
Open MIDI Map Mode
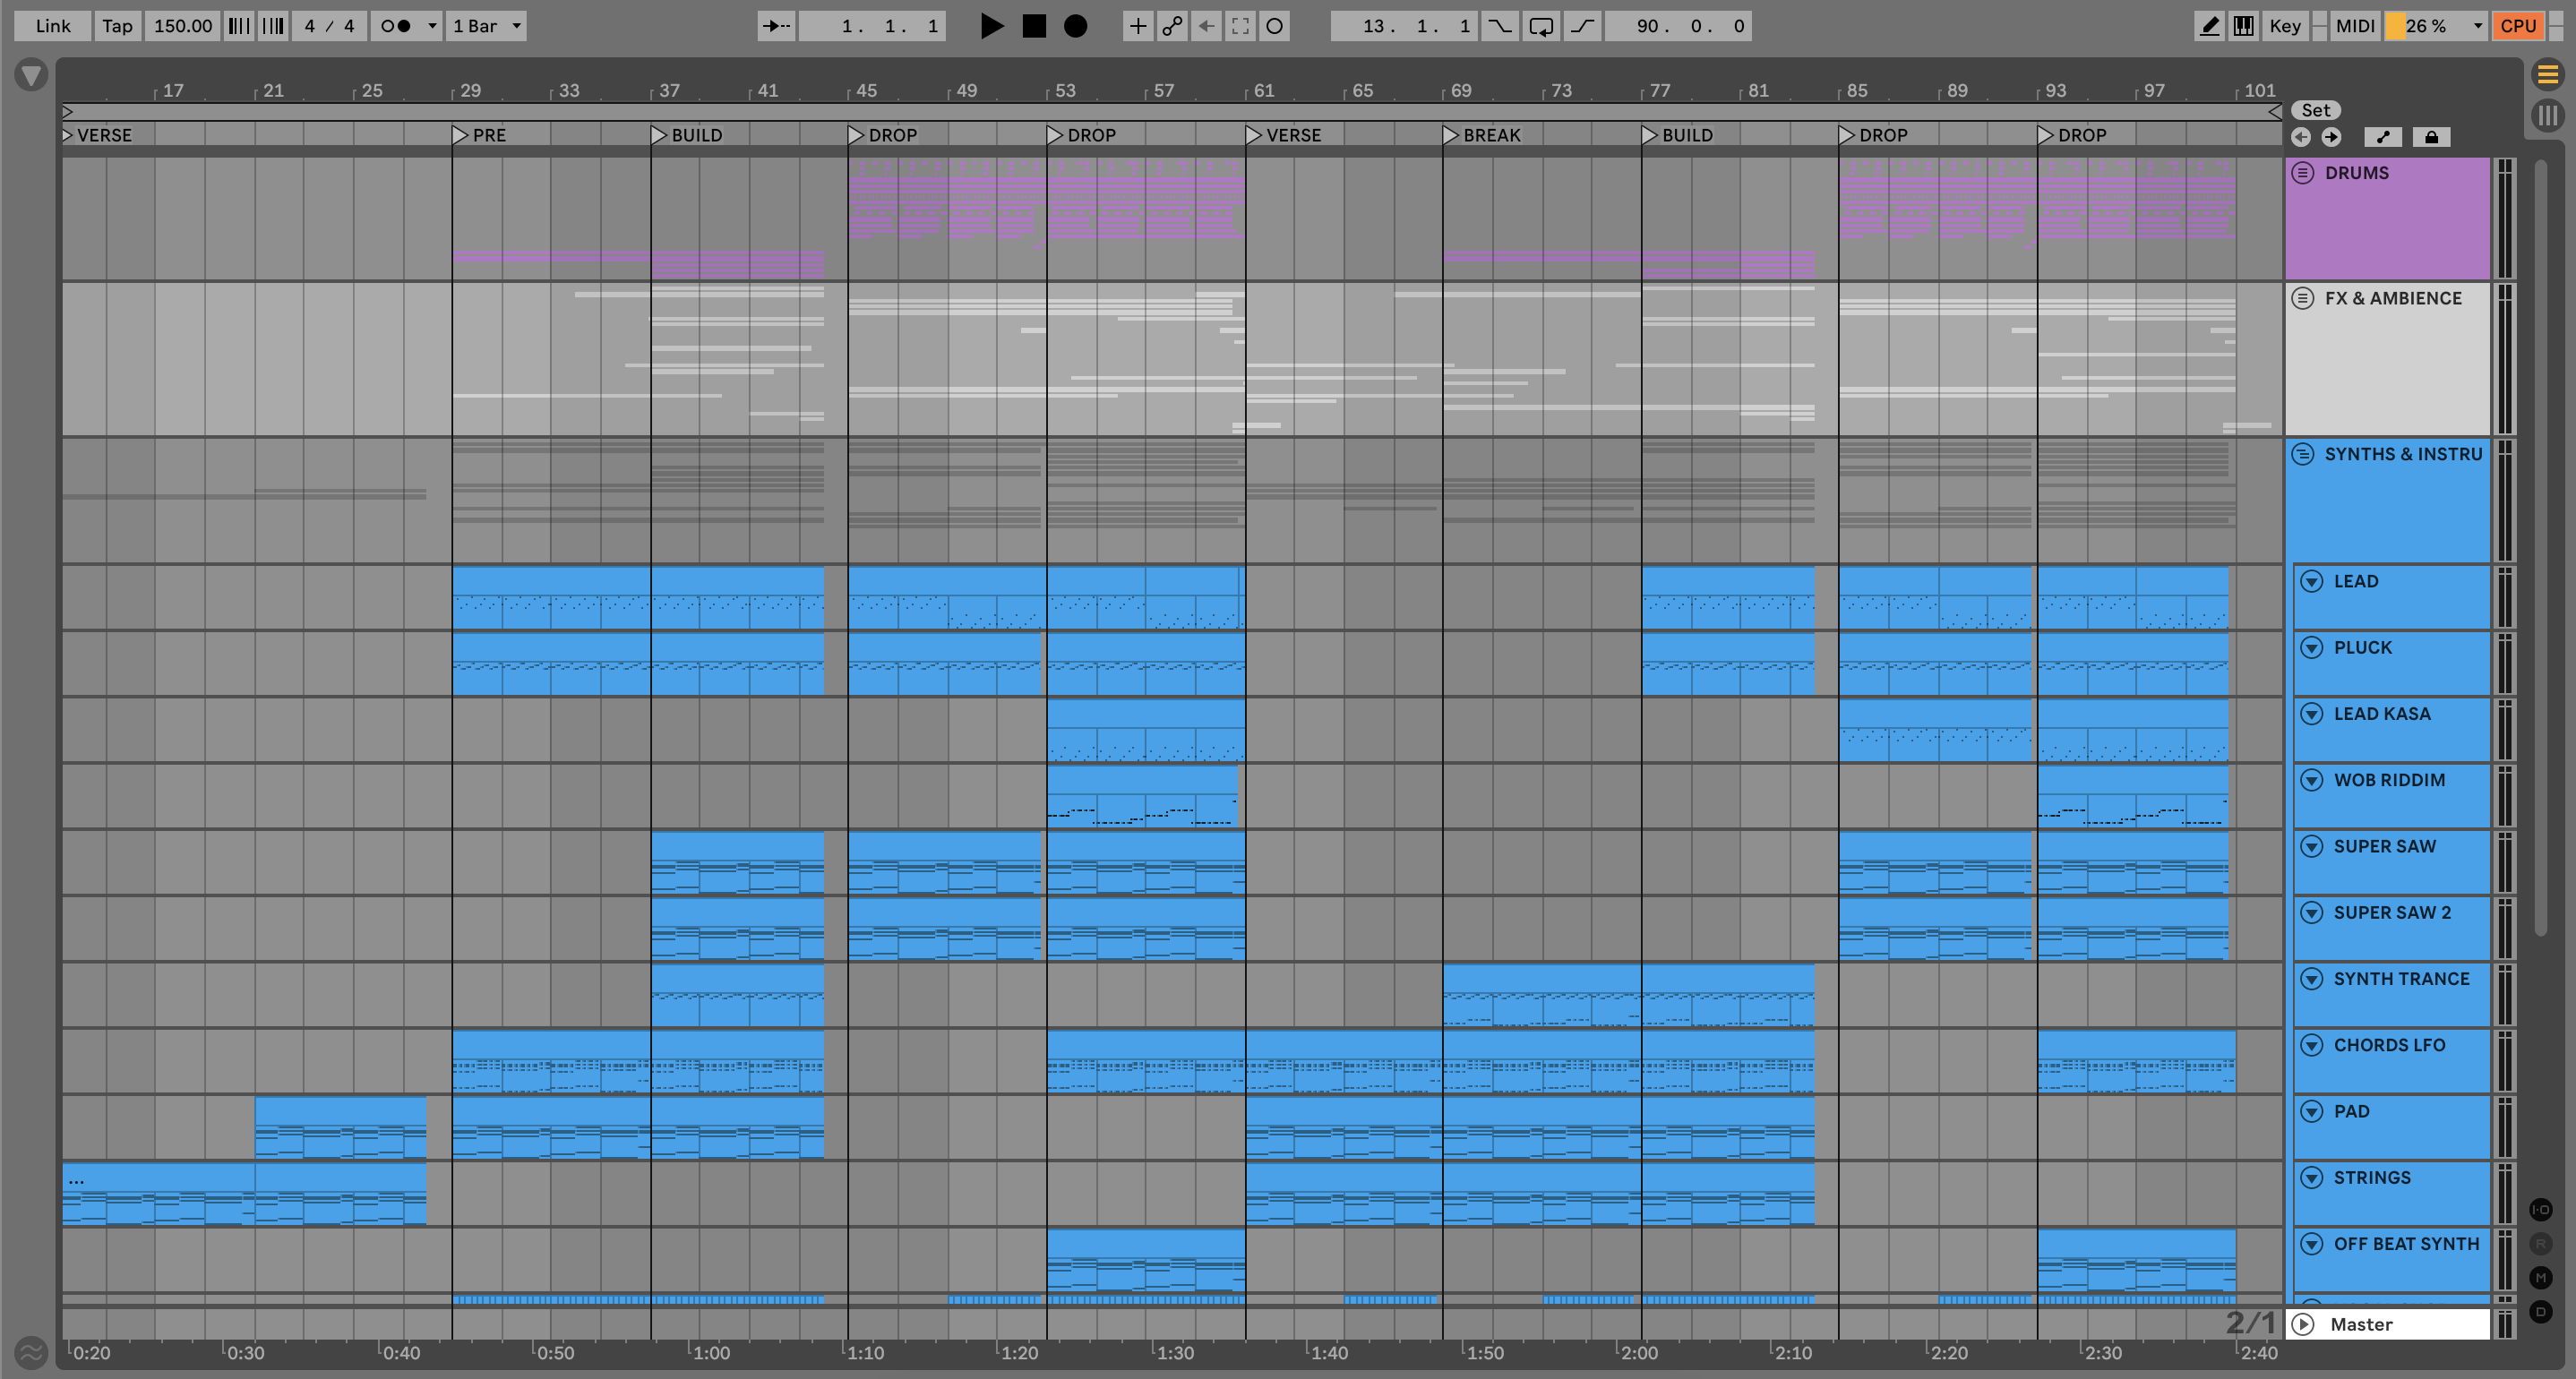click(x=2354, y=26)
